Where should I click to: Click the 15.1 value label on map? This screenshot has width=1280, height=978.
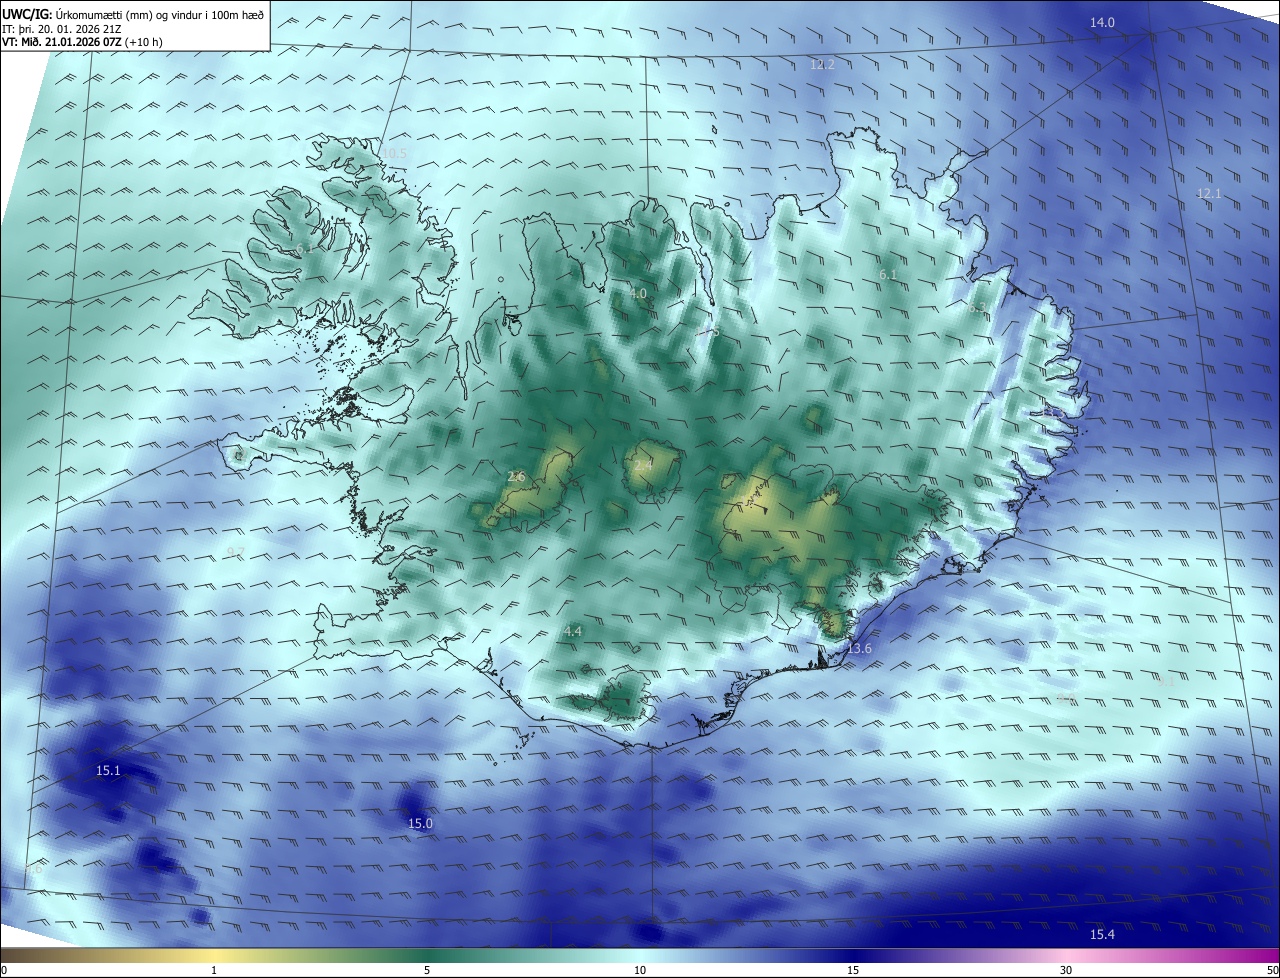pyautogui.click(x=108, y=770)
